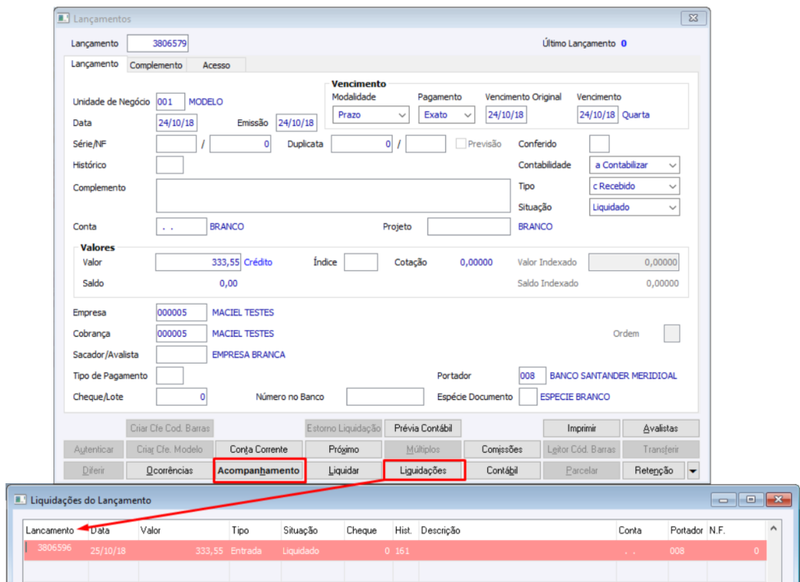The width and height of the screenshot is (800, 582).
Task: Click the Descrição column header in Liquidações
Action: (x=441, y=530)
